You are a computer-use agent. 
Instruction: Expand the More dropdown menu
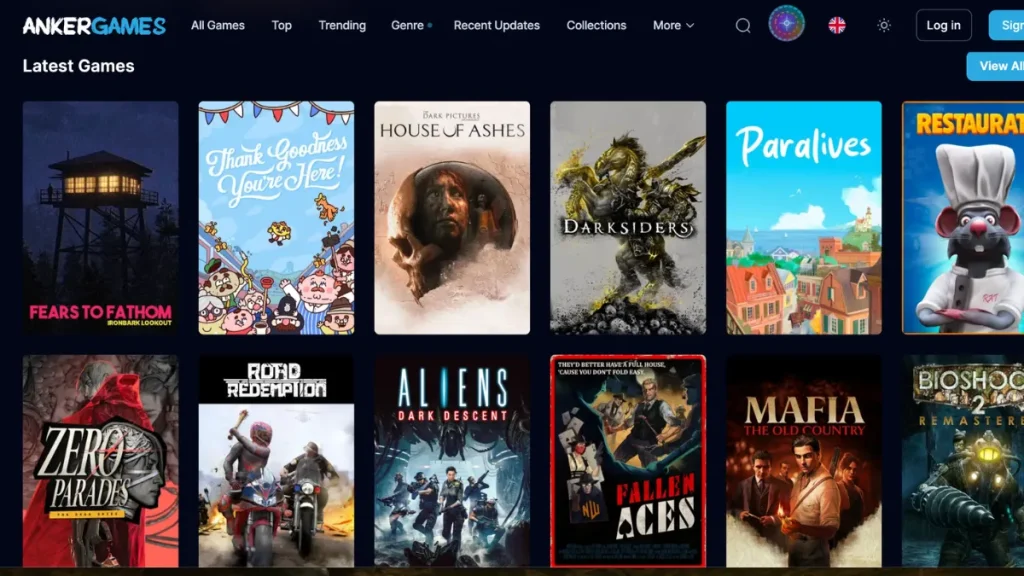(x=673, y=25)
